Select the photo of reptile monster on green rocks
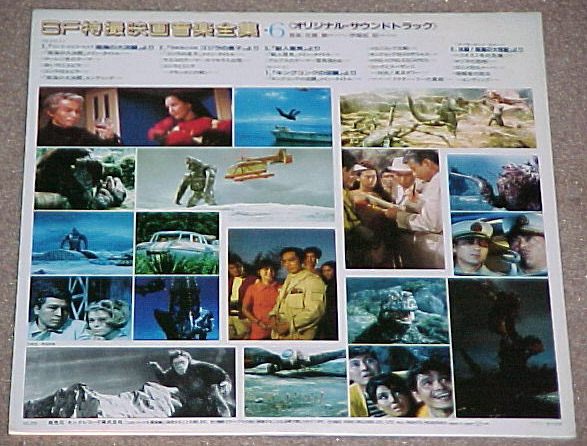 pos(398,311)
